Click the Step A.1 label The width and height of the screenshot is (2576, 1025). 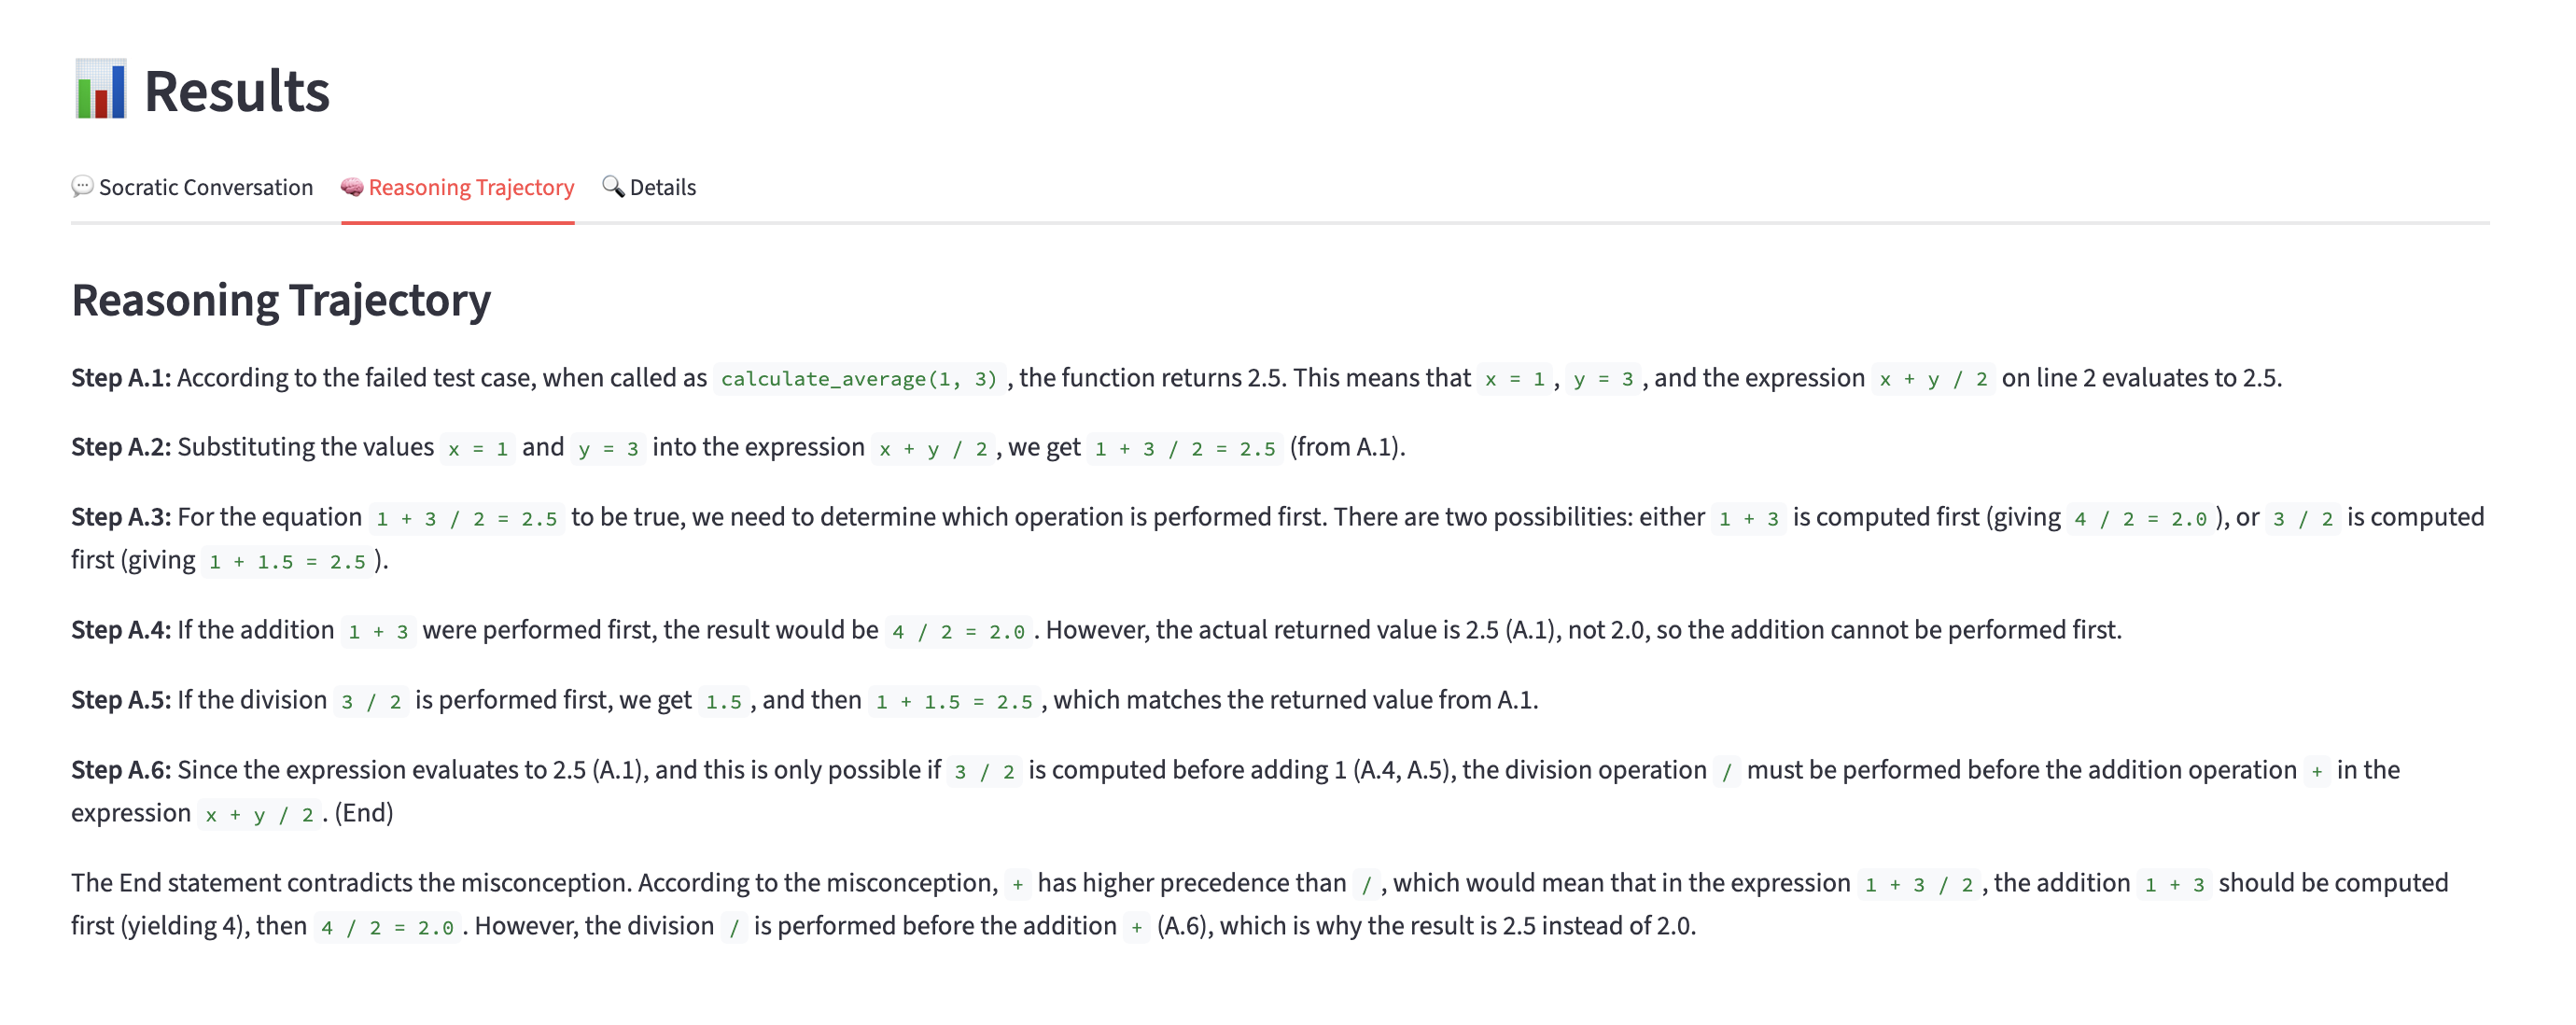[121, 378]
